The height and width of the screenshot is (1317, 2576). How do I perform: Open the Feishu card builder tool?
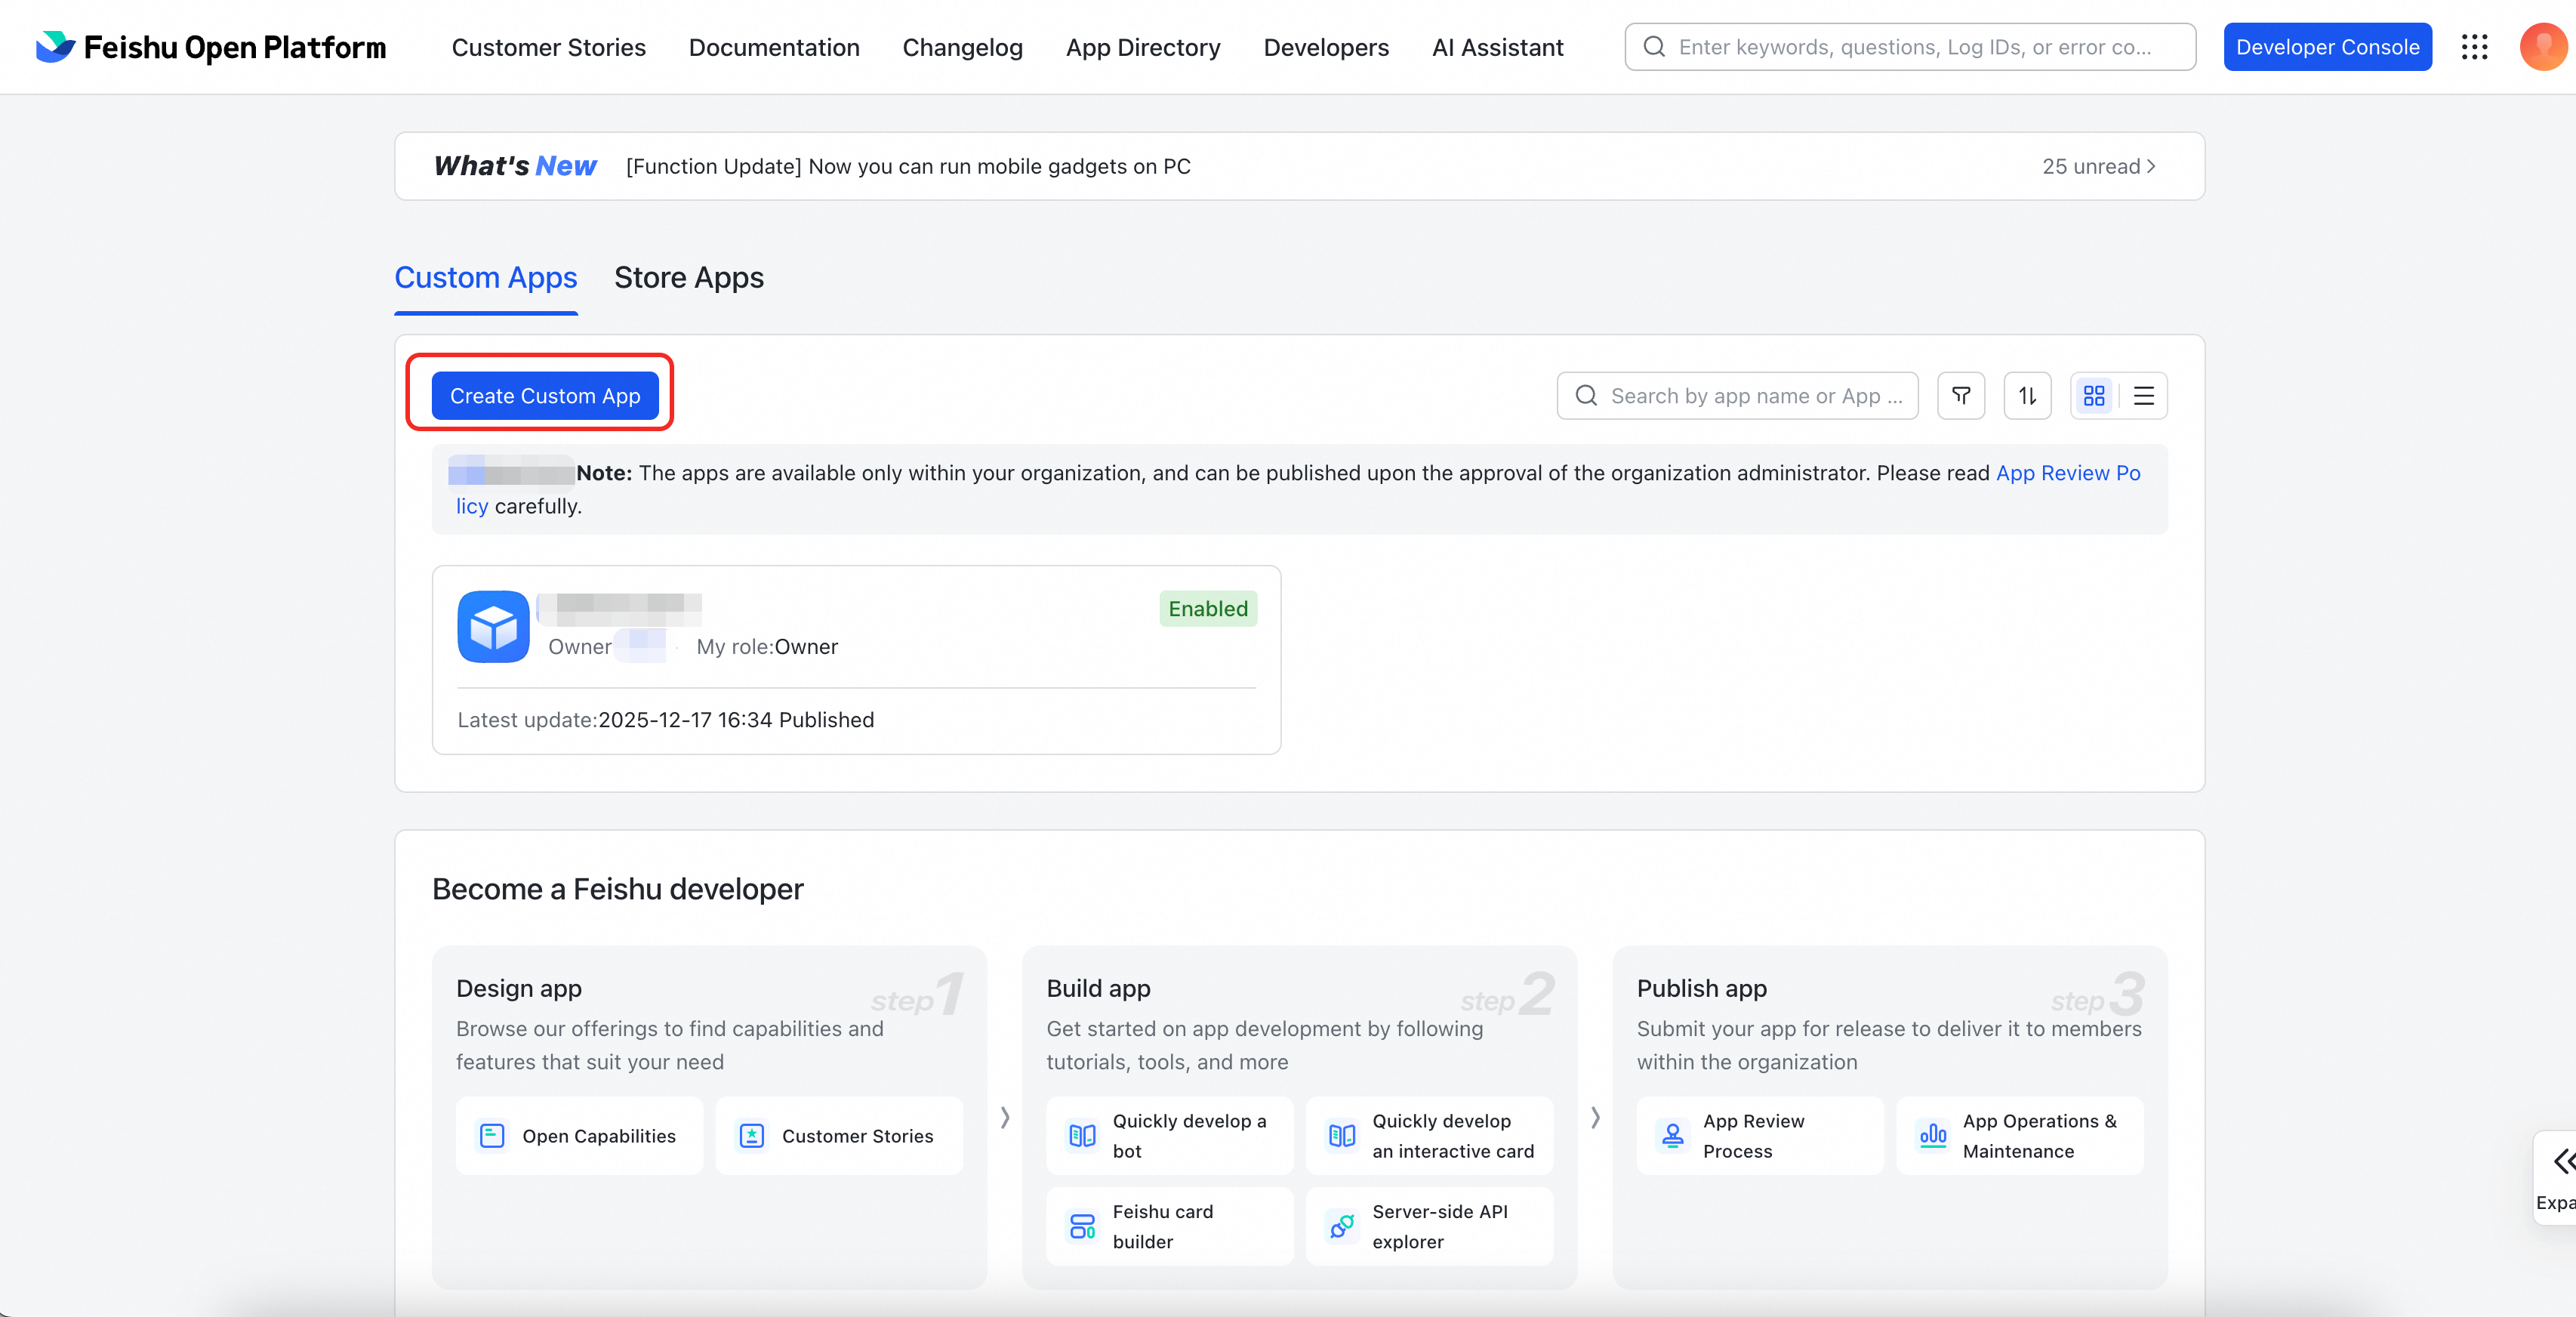(x=1169, y=1226)
